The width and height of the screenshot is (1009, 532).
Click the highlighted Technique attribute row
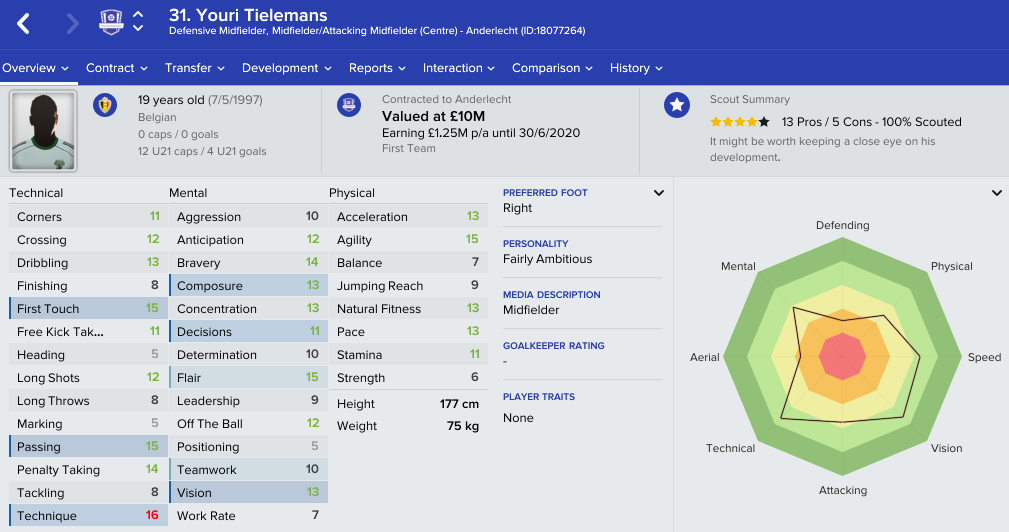click(x=88, y=516)
